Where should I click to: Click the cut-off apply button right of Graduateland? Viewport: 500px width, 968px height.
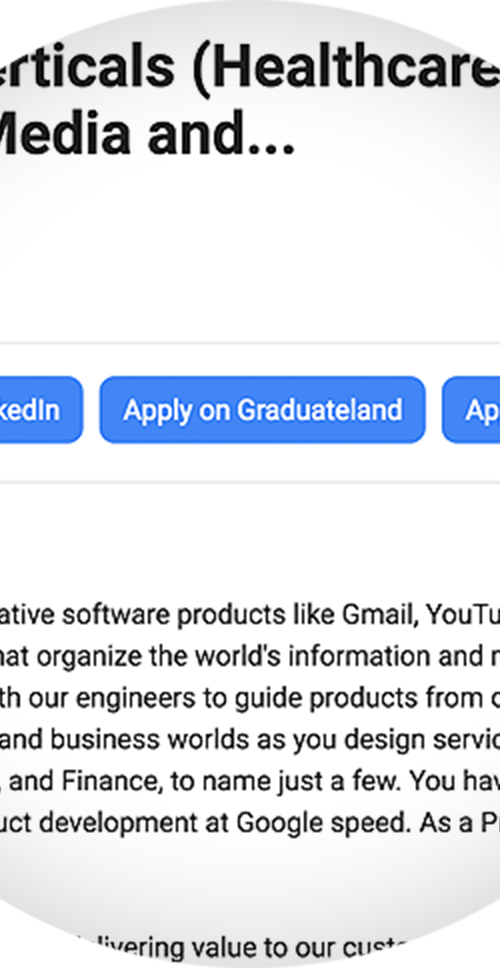point(471,410)
